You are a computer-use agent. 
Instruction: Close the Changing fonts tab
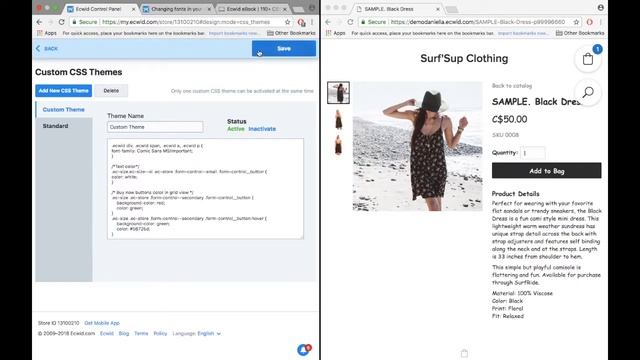[209, 9]
